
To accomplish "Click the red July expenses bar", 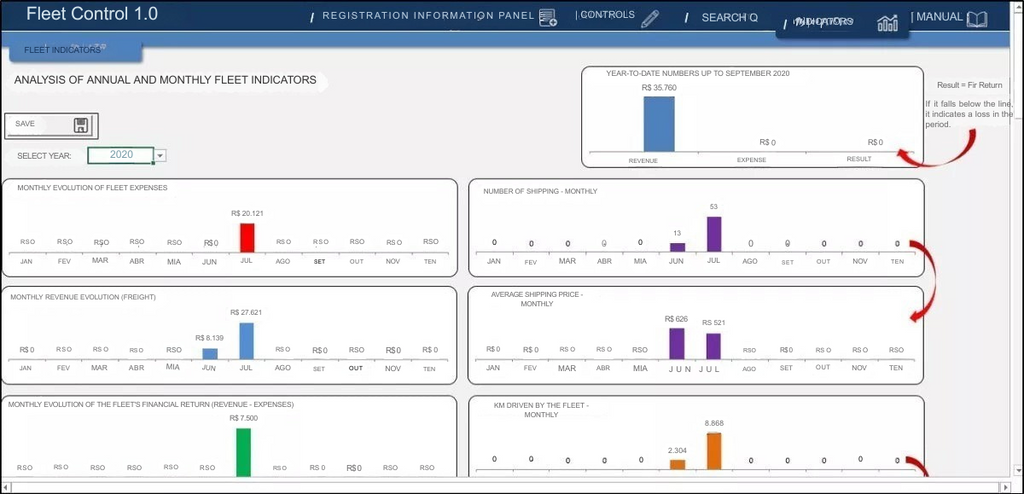I will click(x=247, y=237).
